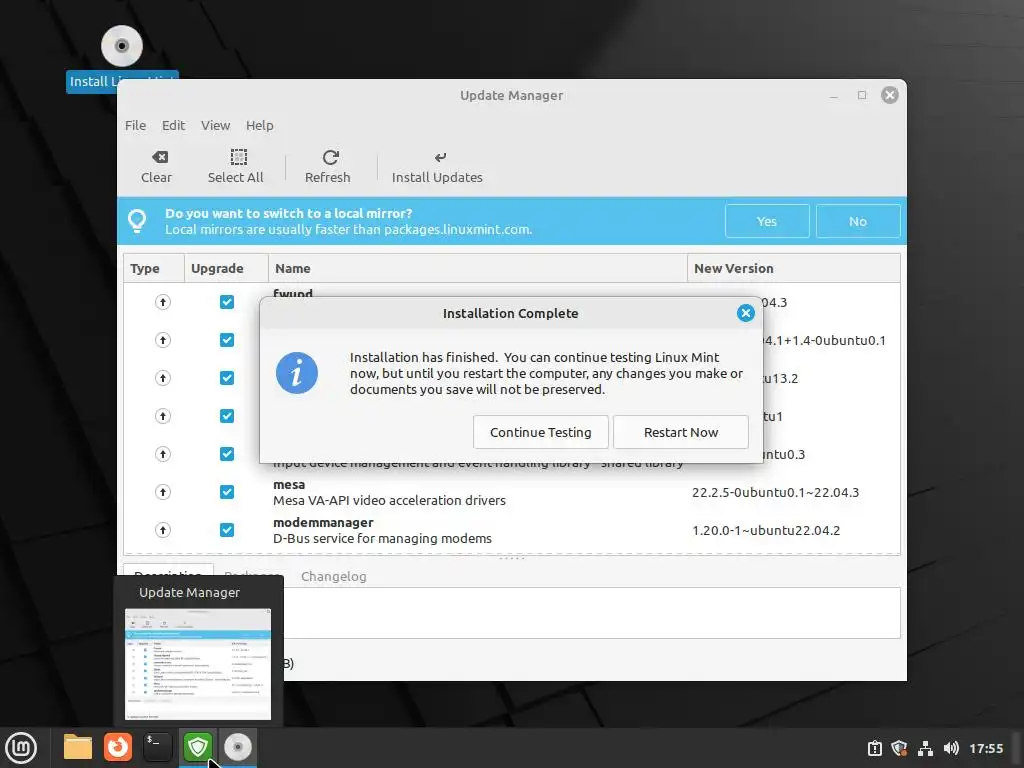Click the update type arrow for mesa row
Screen dimensions: 1024x768
163,492
